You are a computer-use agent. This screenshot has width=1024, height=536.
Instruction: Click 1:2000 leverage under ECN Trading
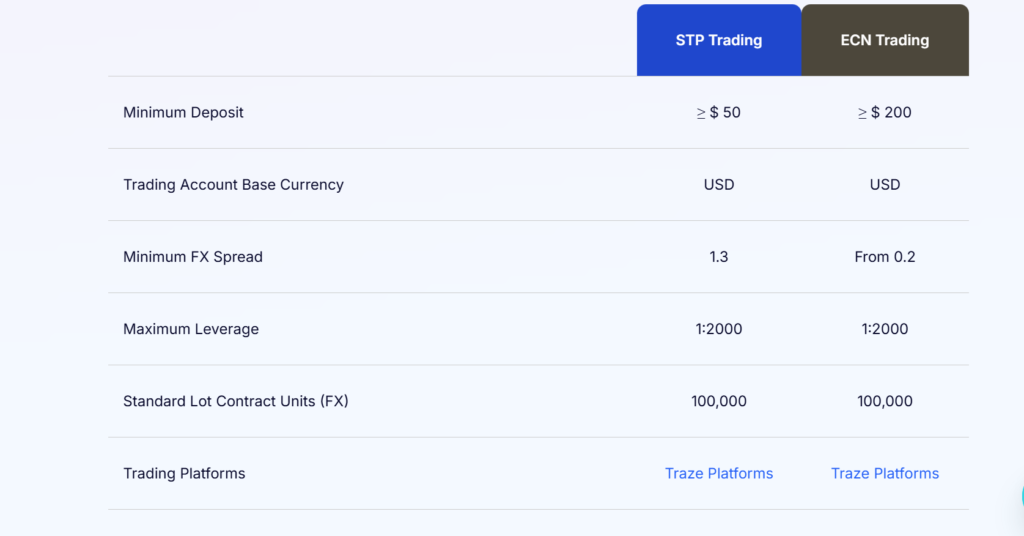click(885, 329)
